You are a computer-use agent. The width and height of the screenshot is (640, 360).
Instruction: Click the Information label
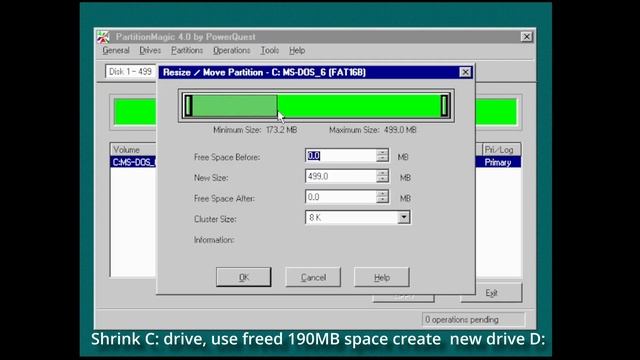point(214,240)
